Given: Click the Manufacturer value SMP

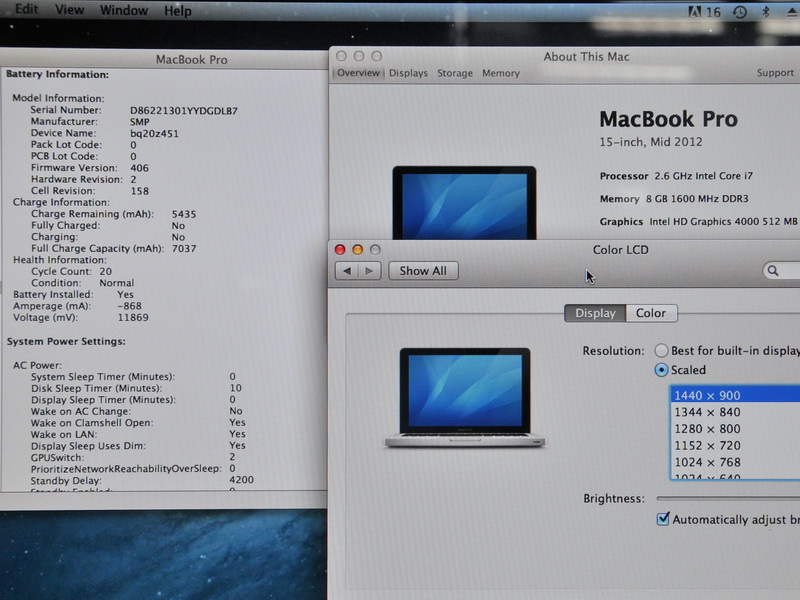Looking at the screenshot, I should [x=140, y=122].
